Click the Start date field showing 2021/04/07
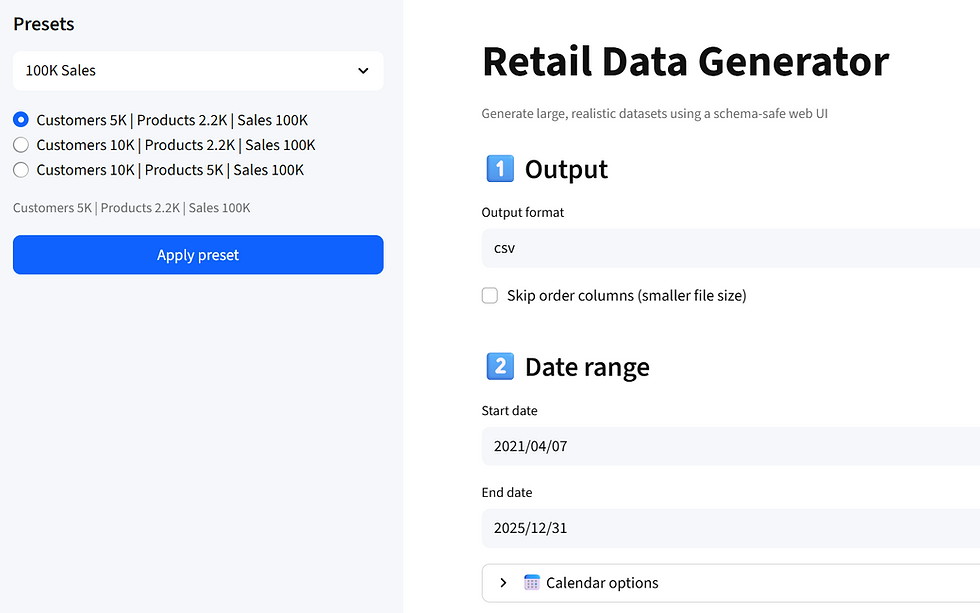Image resolution: width=980 pixels, height=613 pixels. [x=730, y=446]
